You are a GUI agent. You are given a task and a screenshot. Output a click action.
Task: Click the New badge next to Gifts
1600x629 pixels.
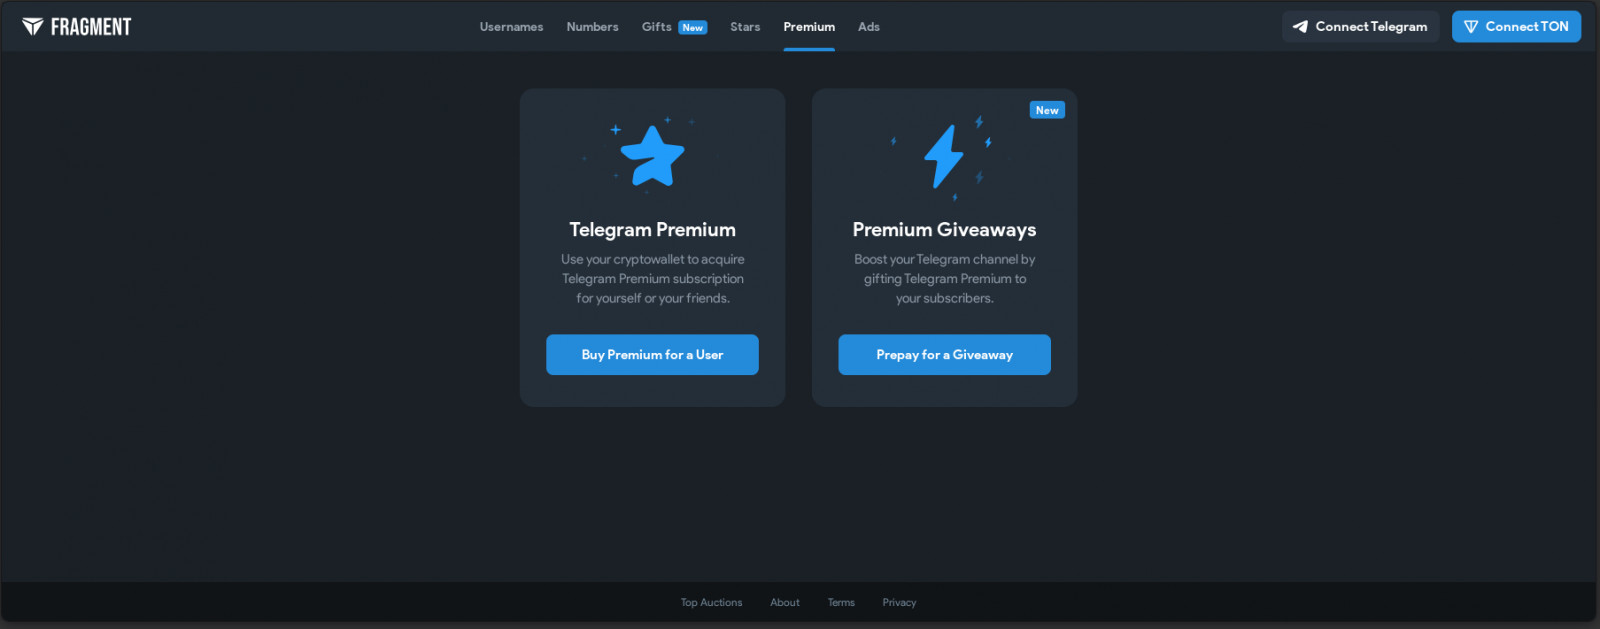pyautogui.click(x=693, y=28)
